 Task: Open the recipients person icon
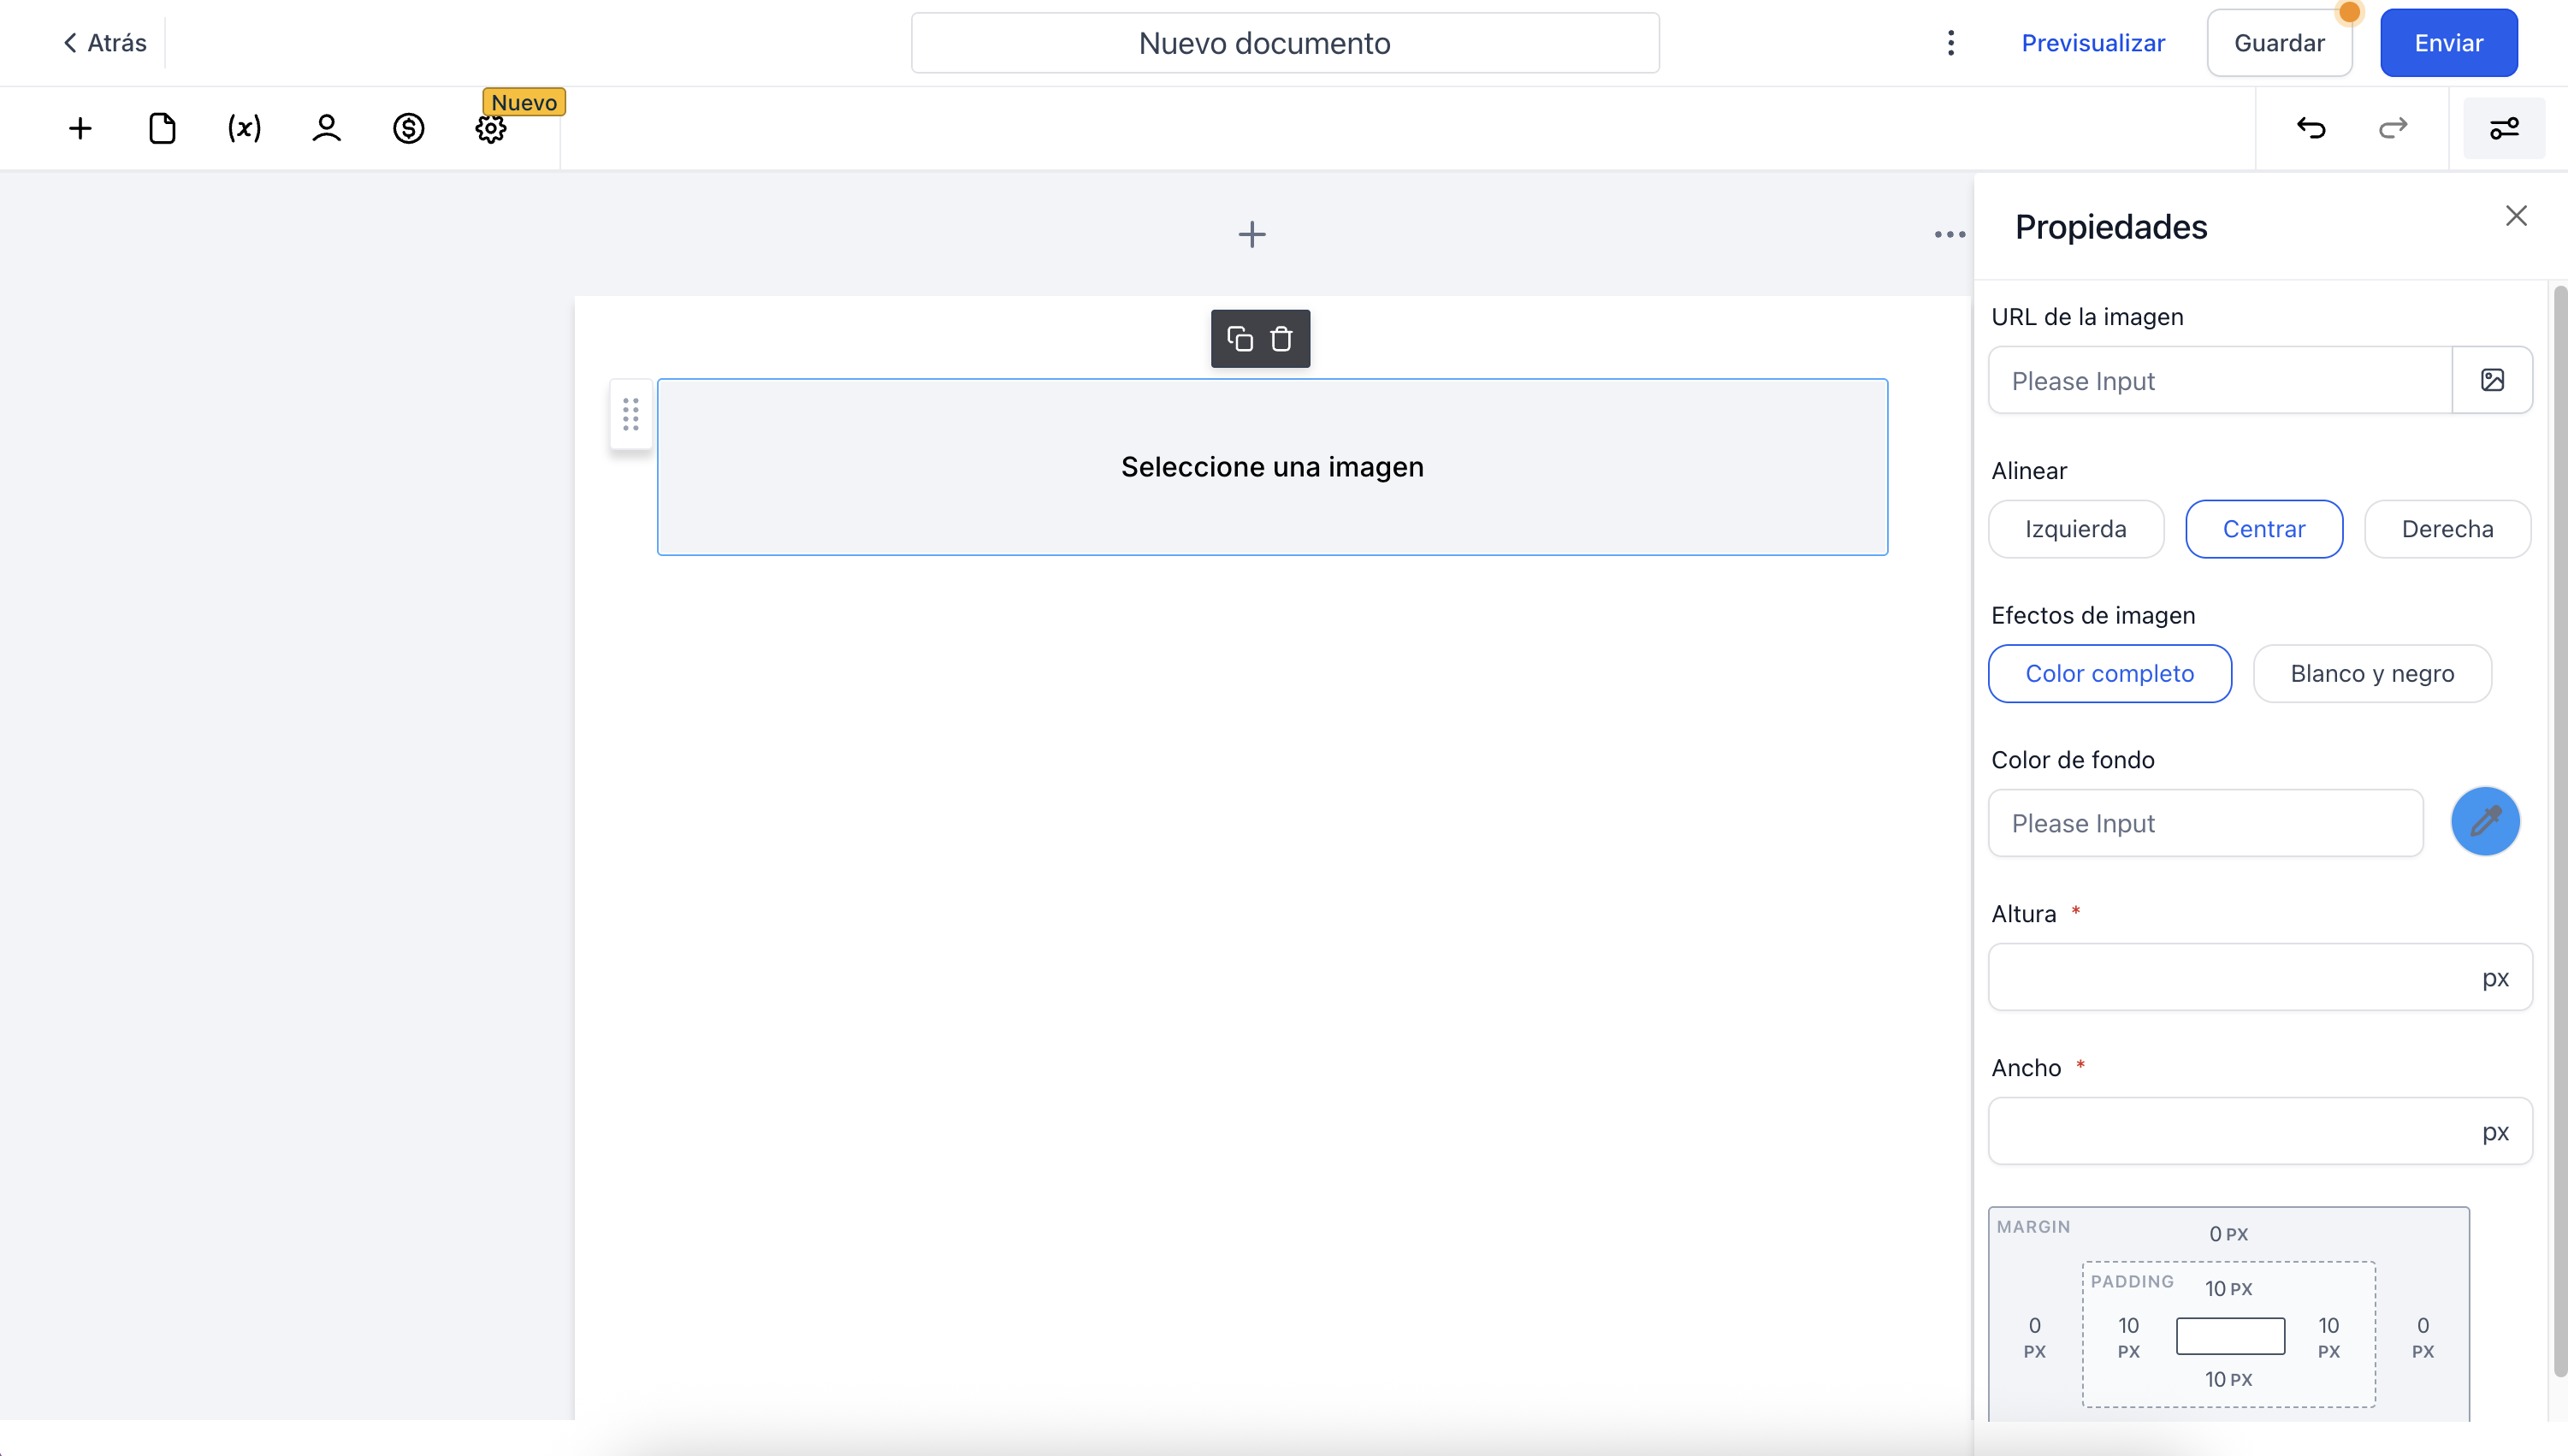(326, 128)
